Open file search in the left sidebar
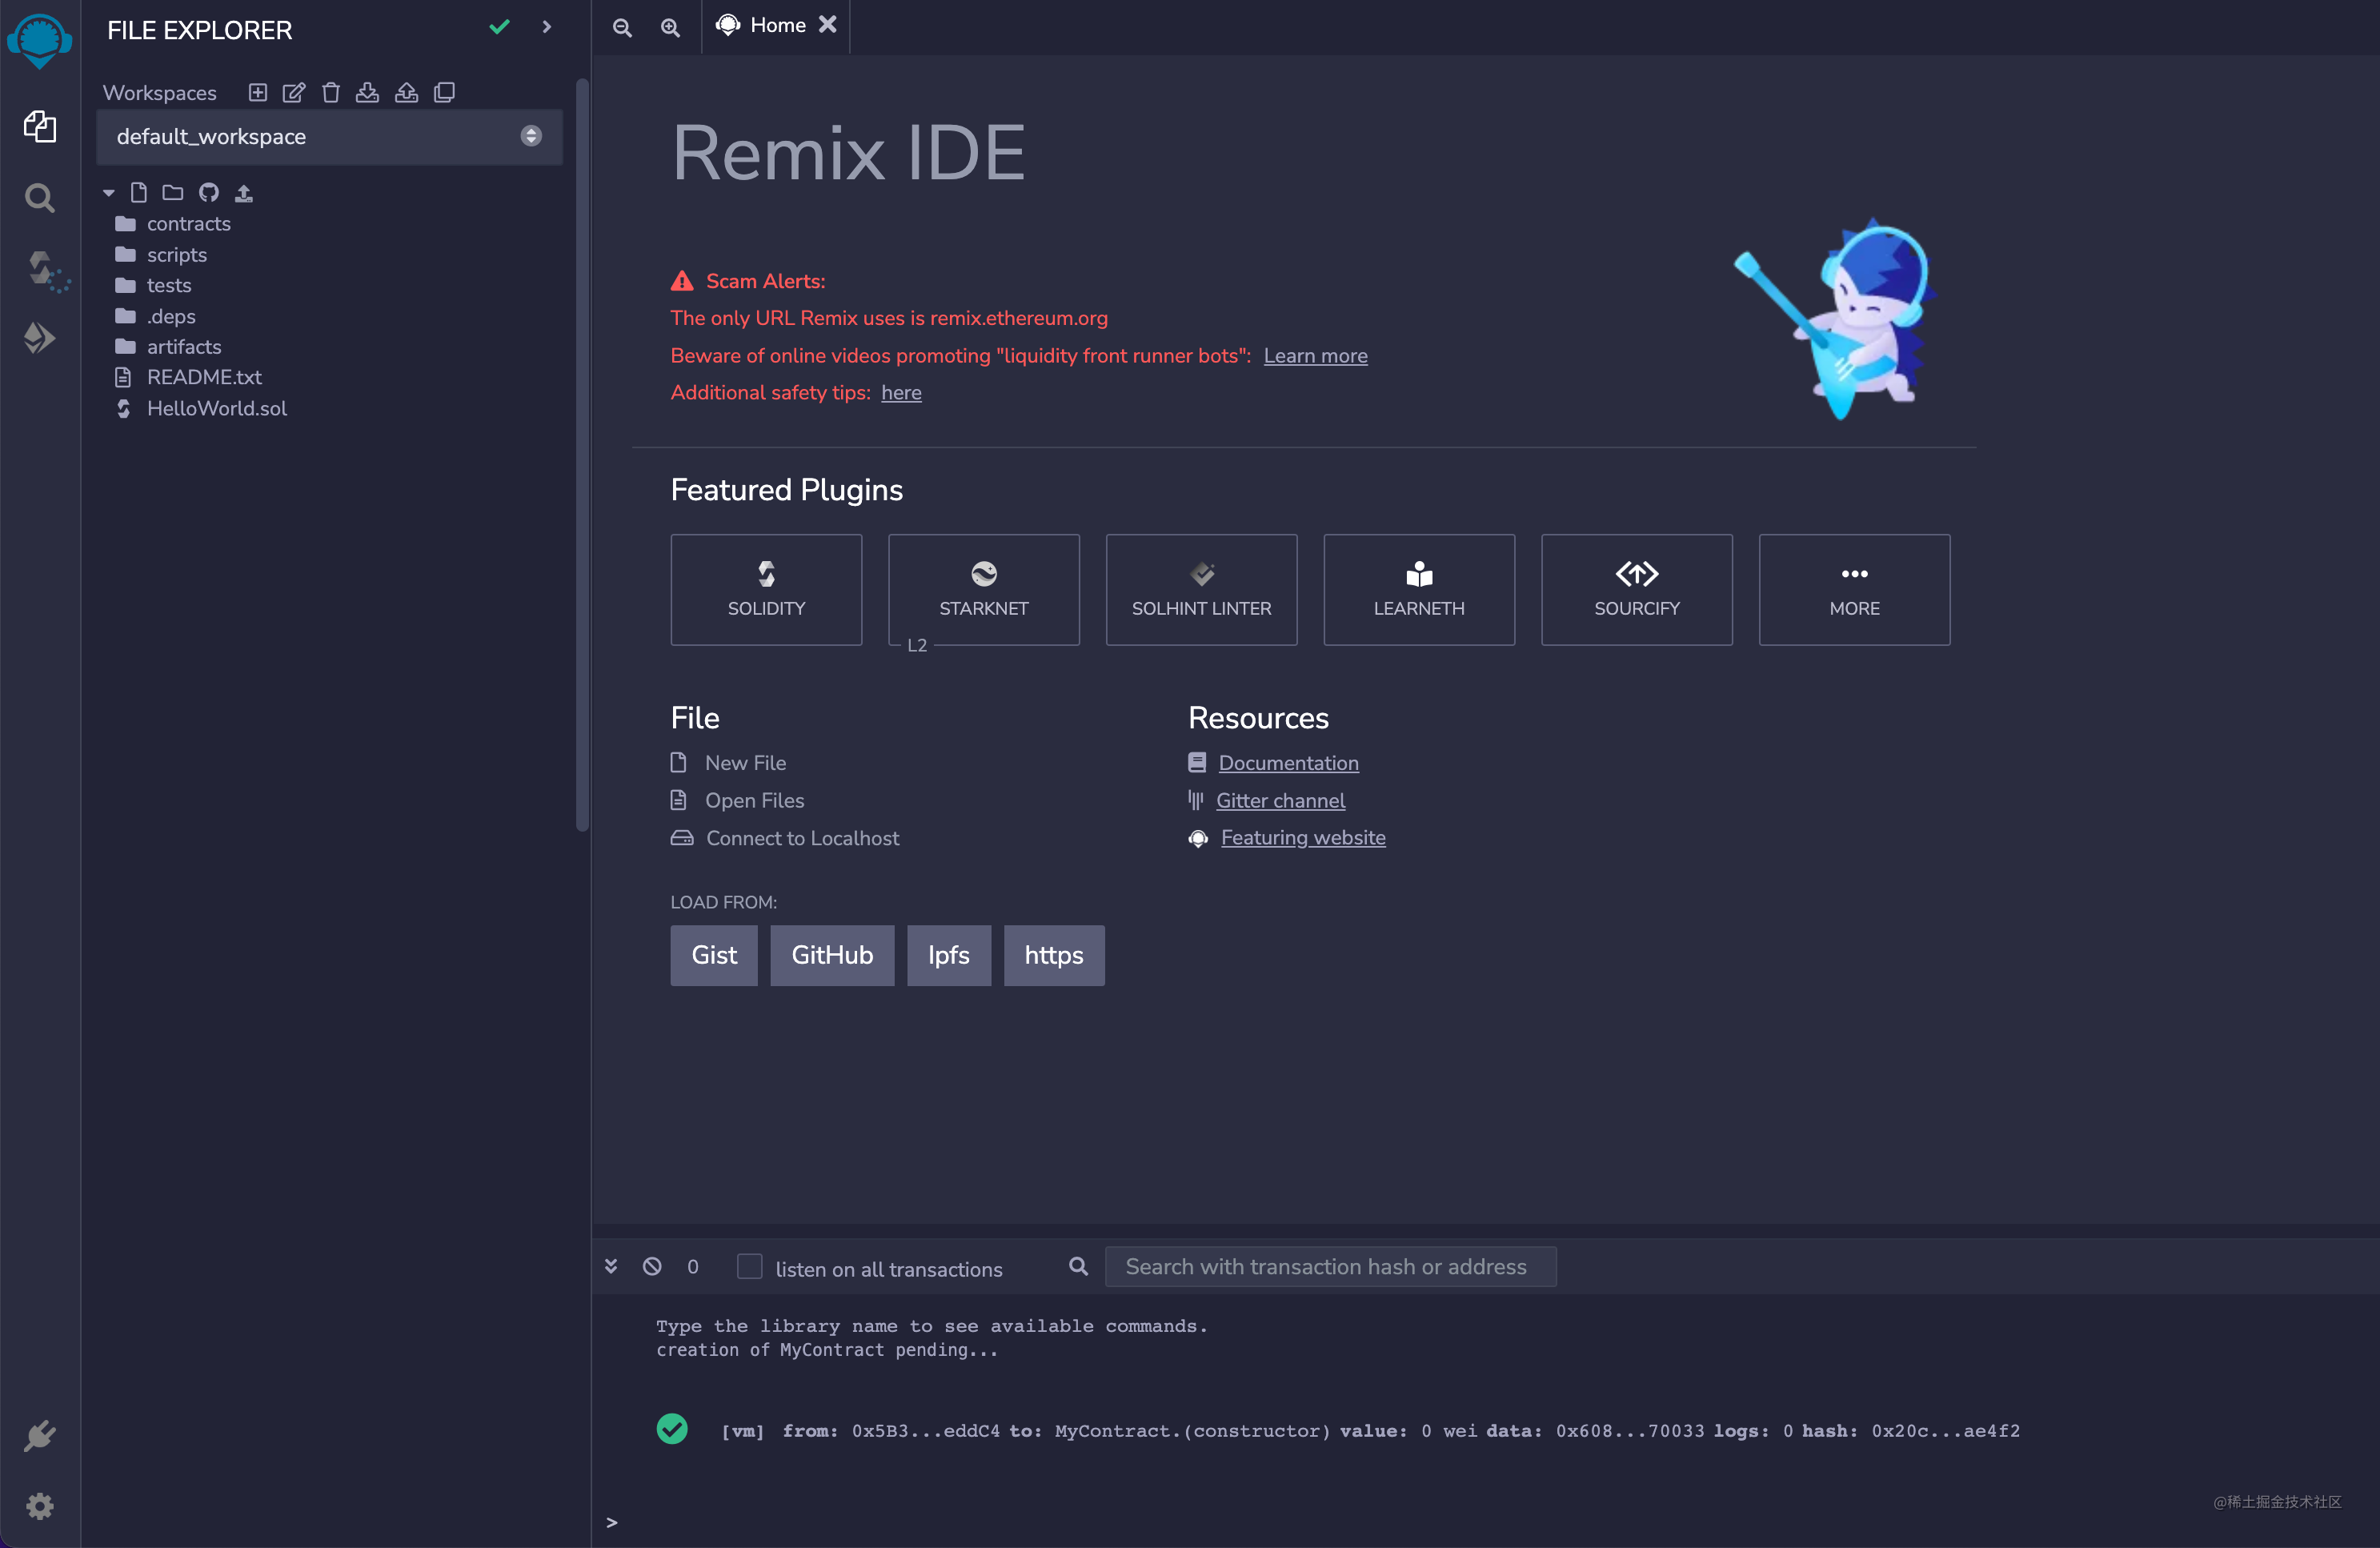Image resolution: width=2380 pixels, height=1548 pixels. click(x=40, y=197)
